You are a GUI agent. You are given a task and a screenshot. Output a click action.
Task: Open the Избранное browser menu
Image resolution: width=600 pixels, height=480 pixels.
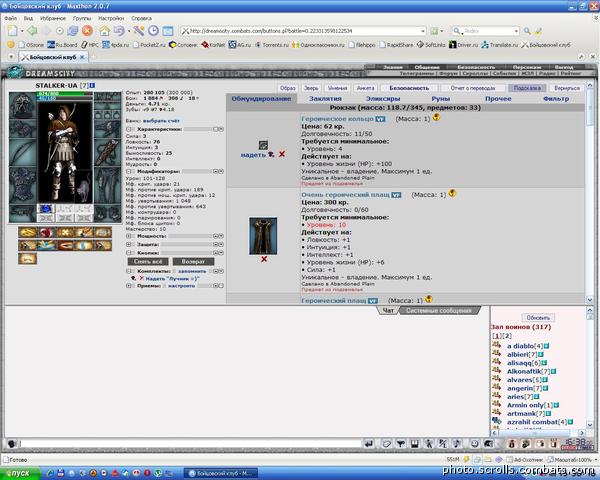coord(53,18)
